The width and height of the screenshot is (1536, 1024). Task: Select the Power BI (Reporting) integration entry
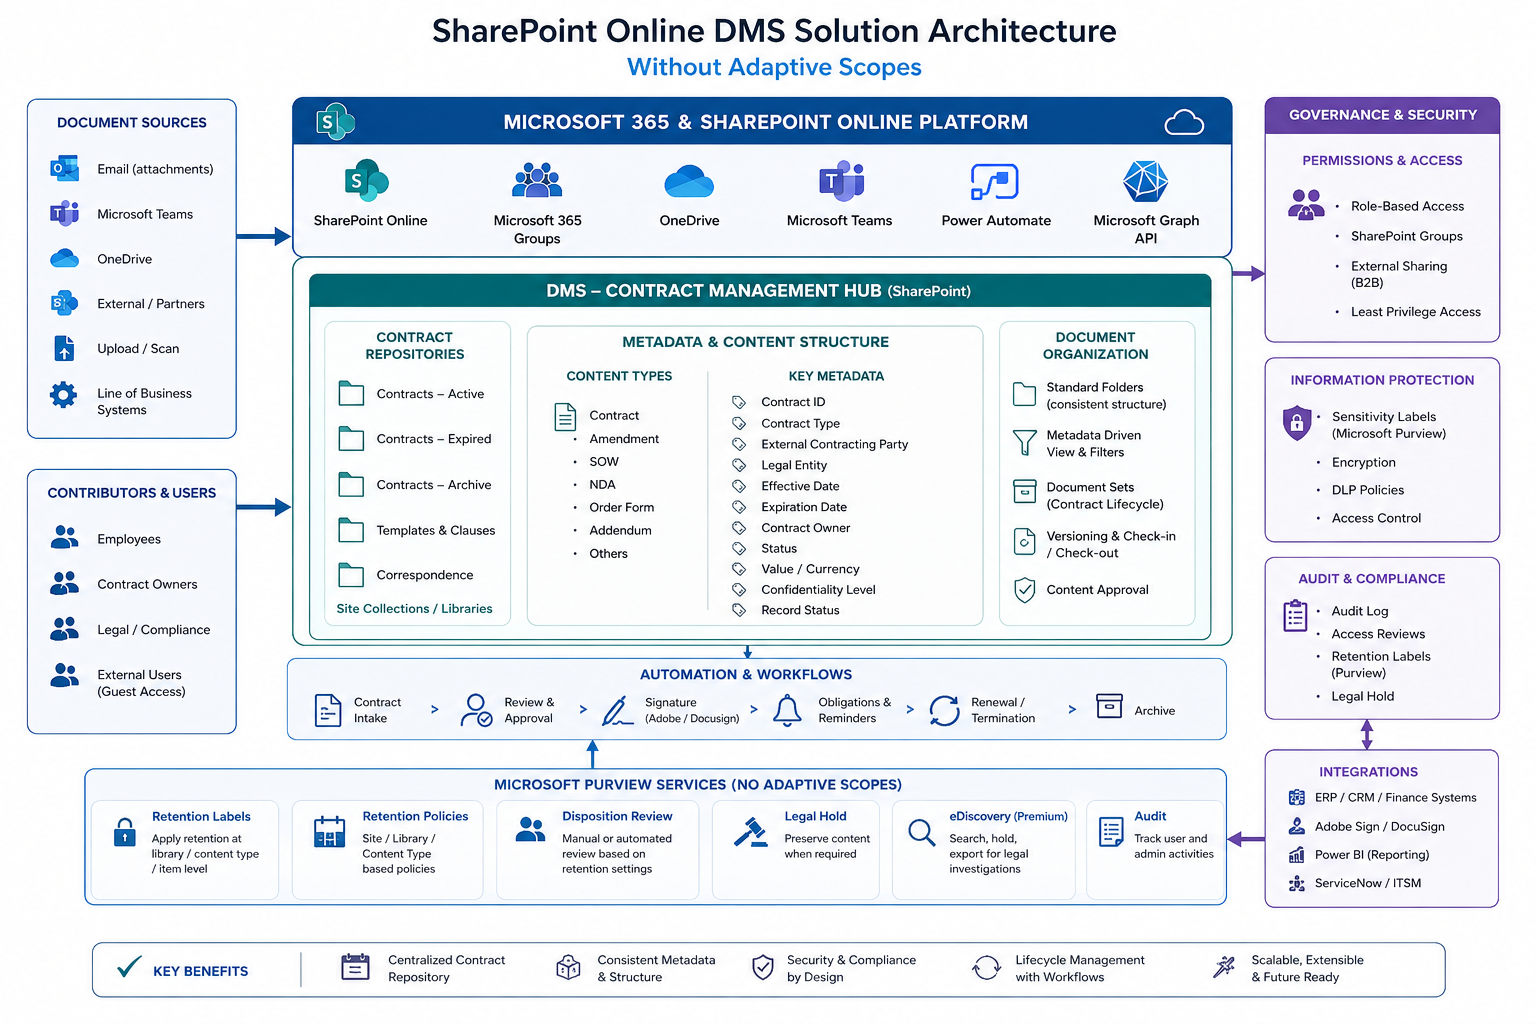point(1359,855)
